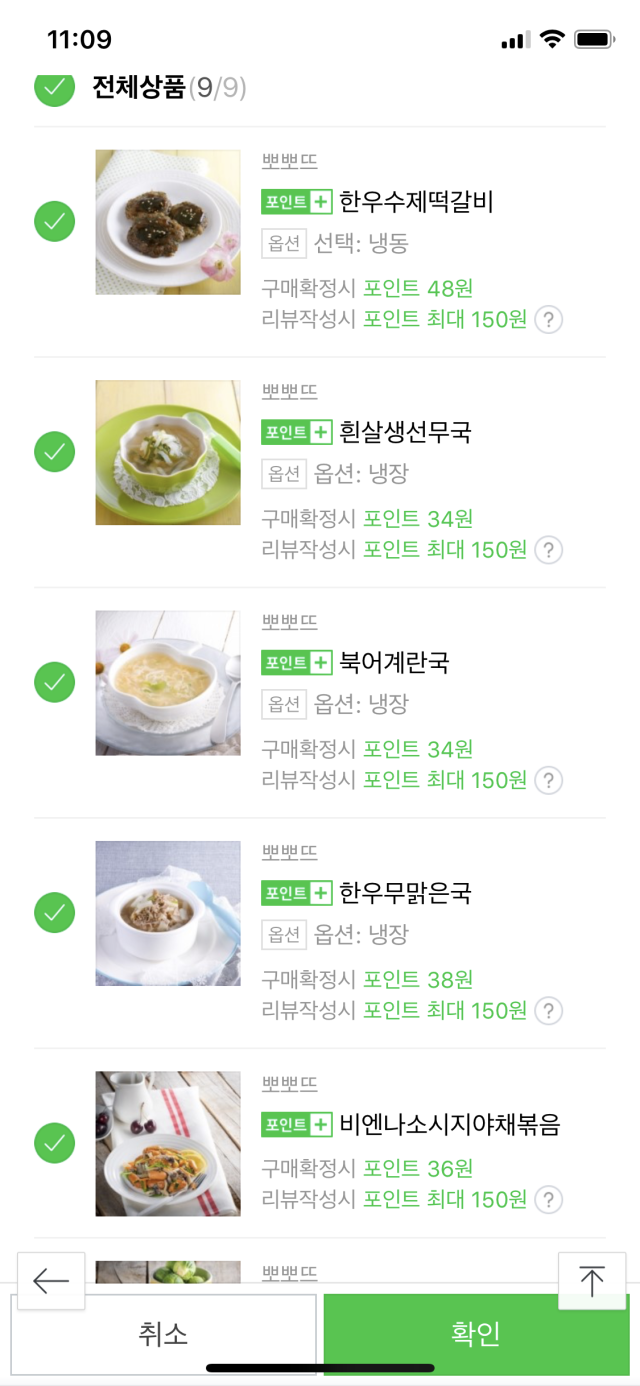Open the 북어계란국 product thumbnail
This screenshot has height=1386, width=640.
168,683
